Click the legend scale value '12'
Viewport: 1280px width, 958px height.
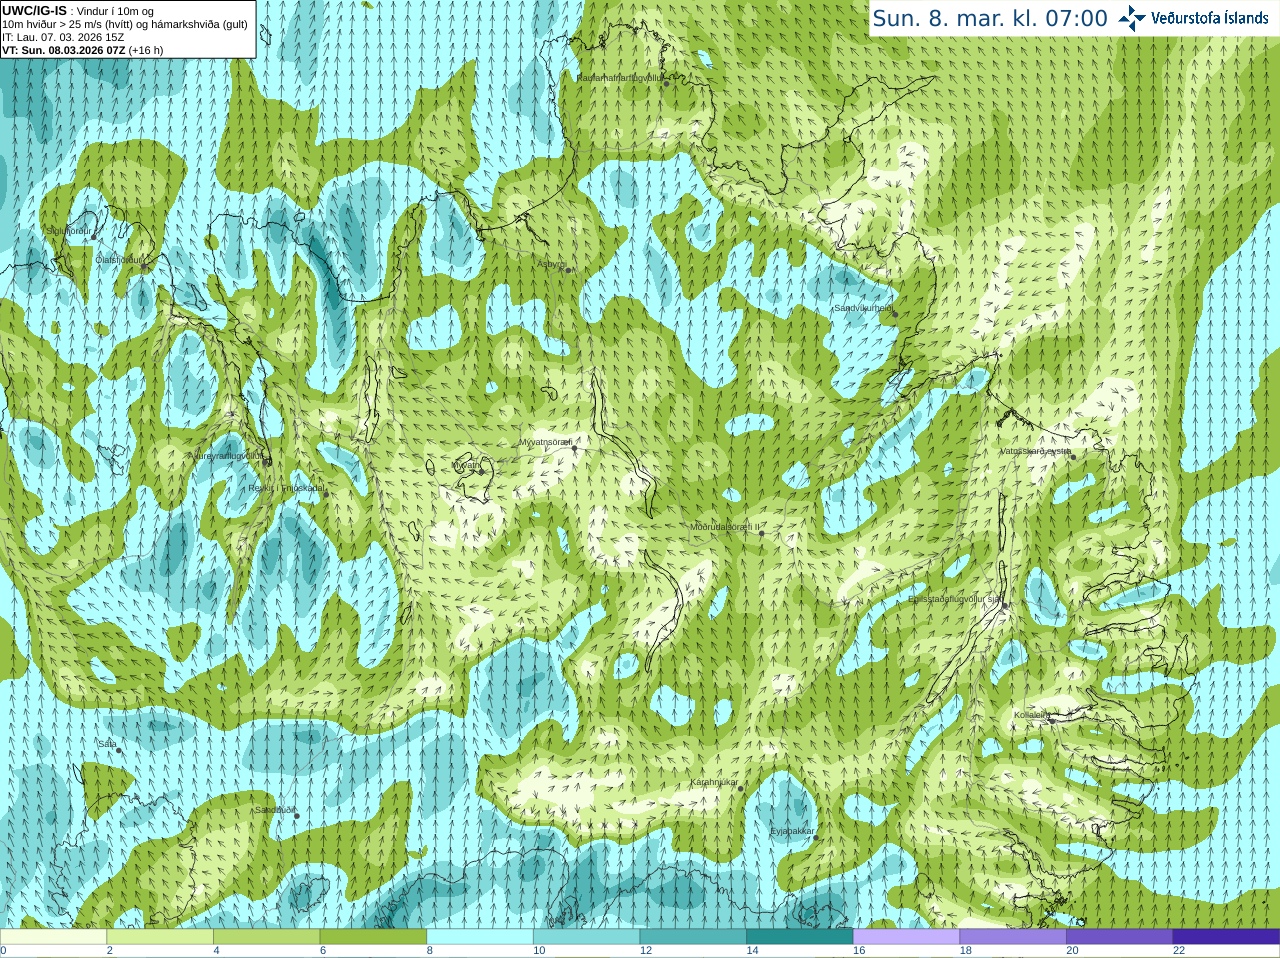coord(646,951)
